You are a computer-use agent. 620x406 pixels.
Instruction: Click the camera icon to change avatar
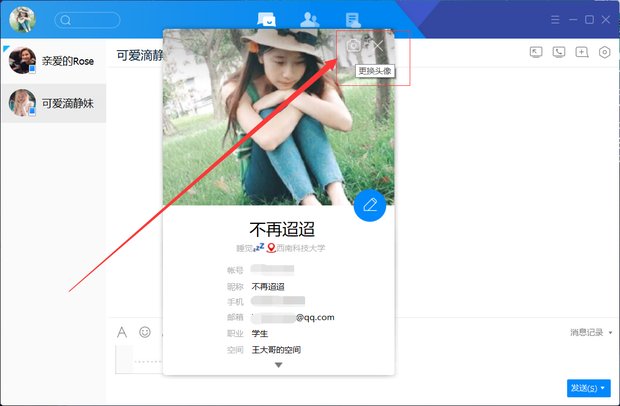click(x=353, y=45)
